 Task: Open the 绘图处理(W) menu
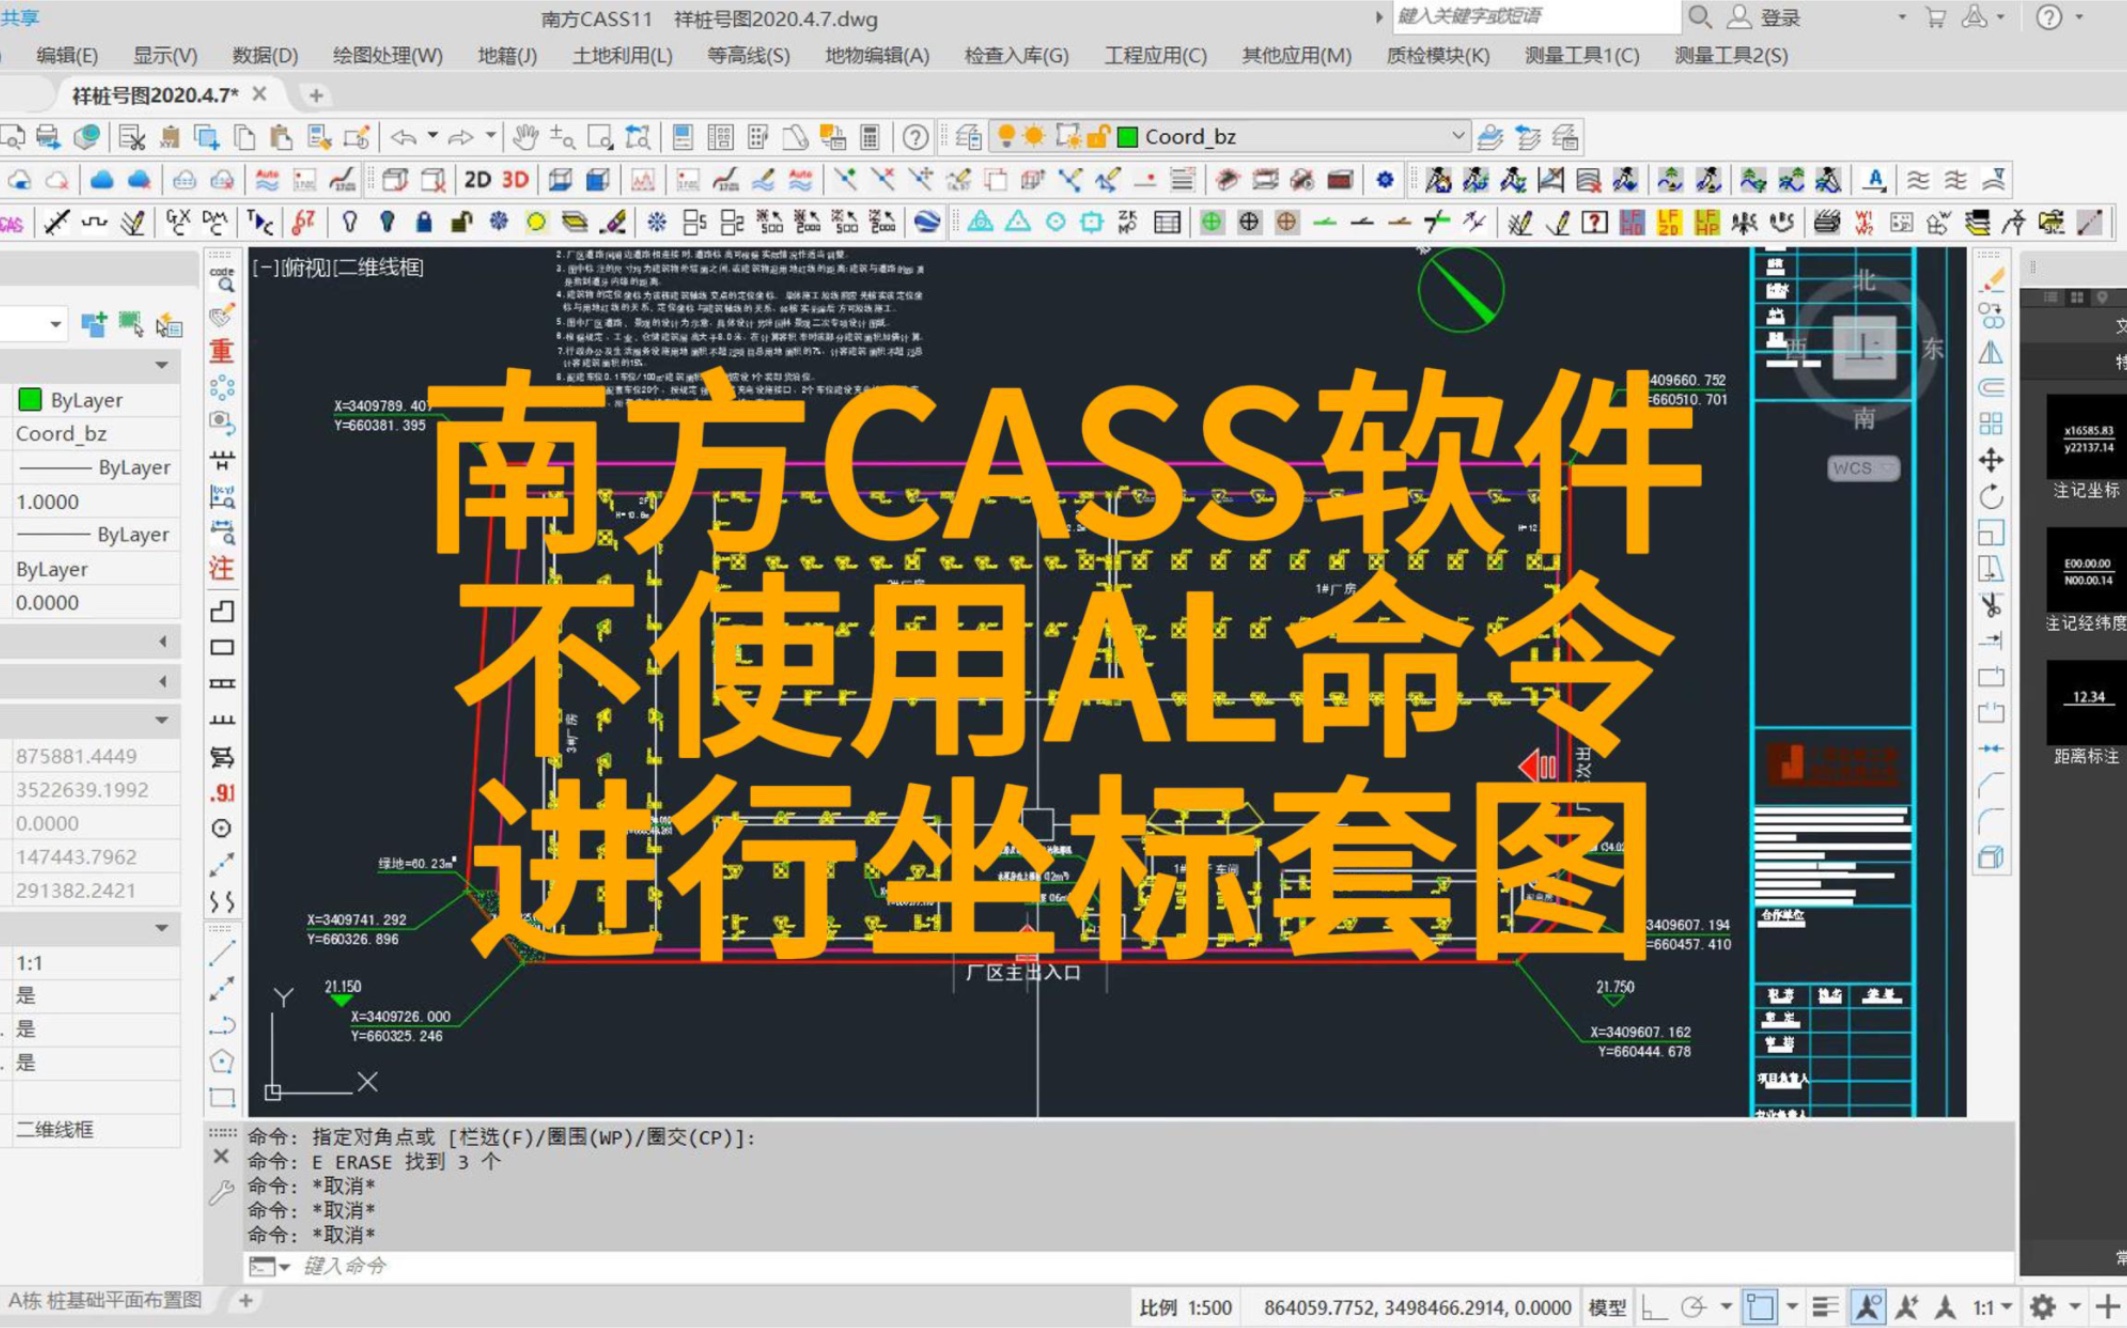(388, 56)
